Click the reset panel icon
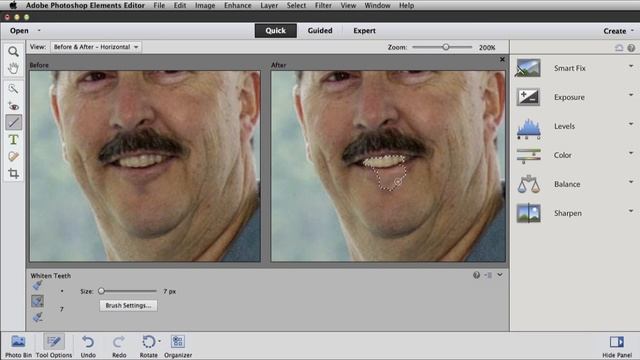The image size is (640, 360). [619, 48]
